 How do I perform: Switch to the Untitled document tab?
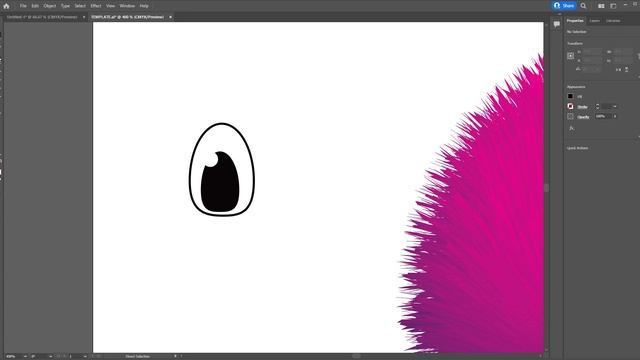pos(42,17)
